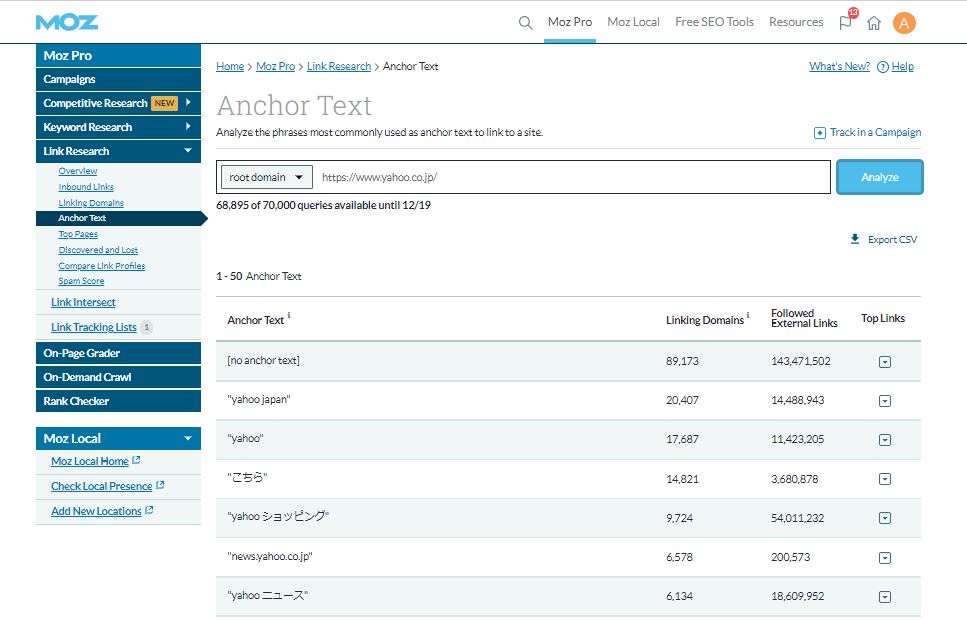The width and height of the screenshot is (967, 620).
Task: Open Resources menu
Action: (796, 22)
